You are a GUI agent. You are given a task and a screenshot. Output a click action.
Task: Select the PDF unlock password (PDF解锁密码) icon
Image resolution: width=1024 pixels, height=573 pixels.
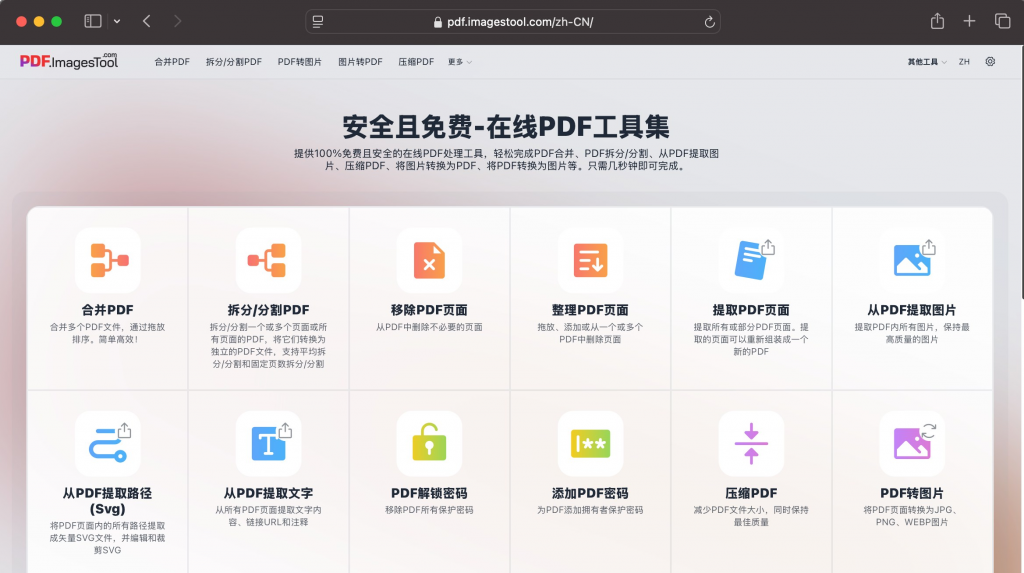pos(429,444)
